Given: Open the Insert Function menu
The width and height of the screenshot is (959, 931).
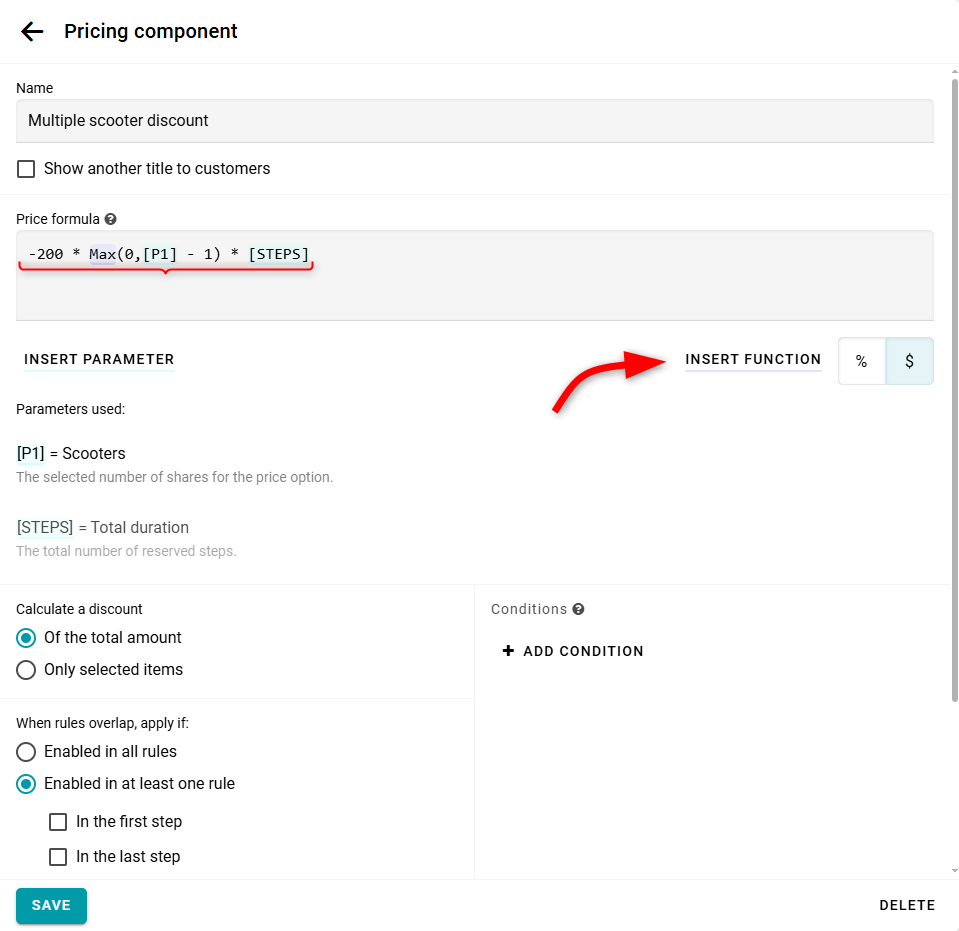Looking at the screenshot, I should point(753,360).
